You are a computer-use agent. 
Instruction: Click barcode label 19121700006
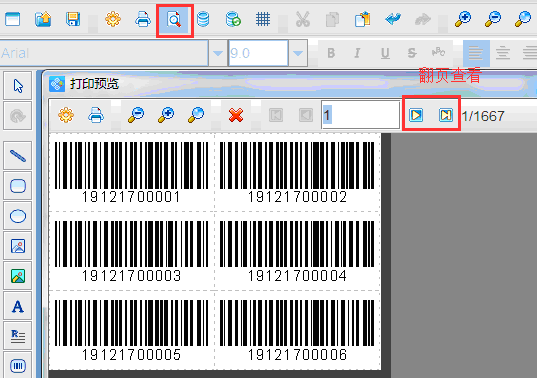pos(297,330)
